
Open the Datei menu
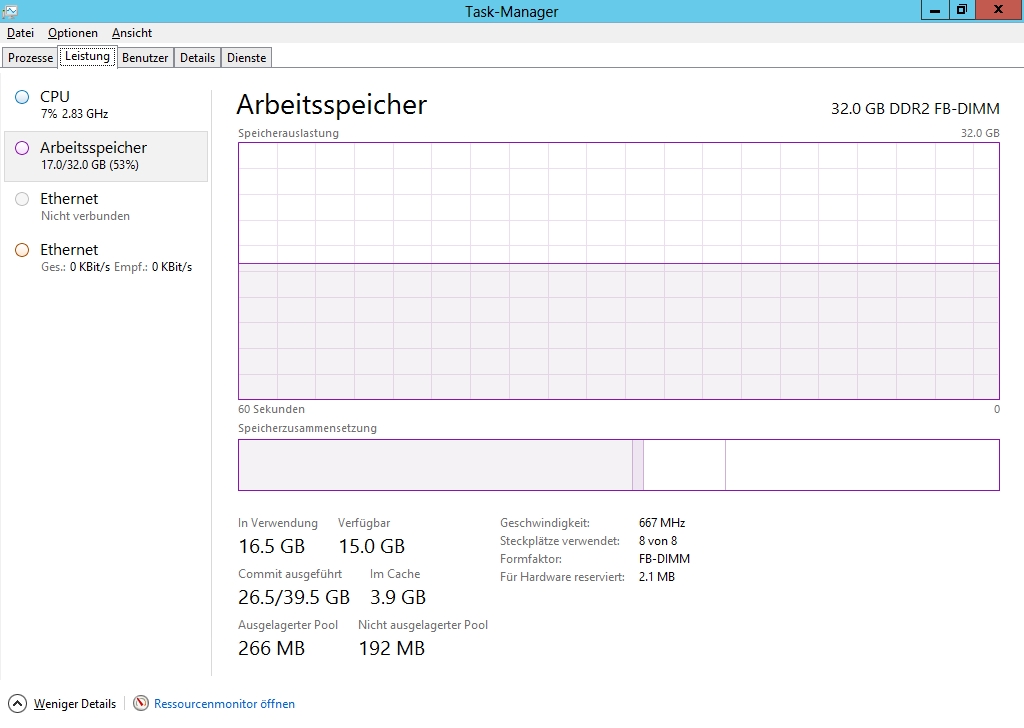point(20,33)
